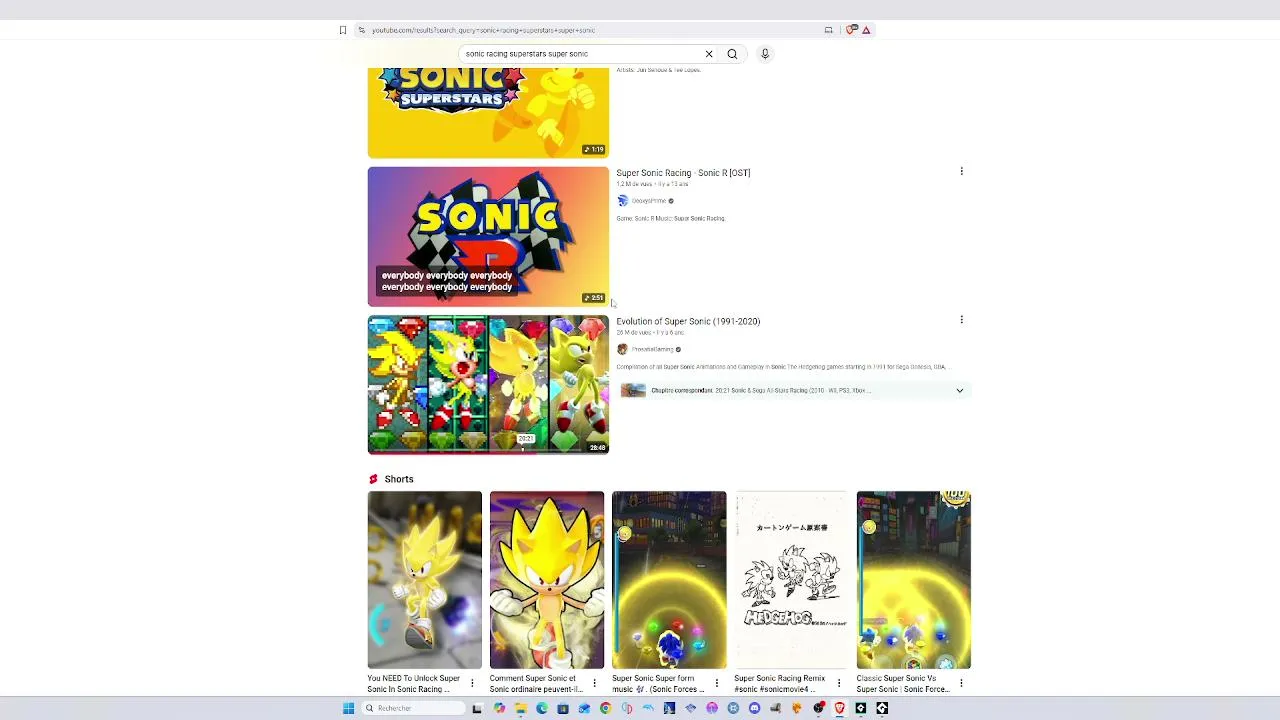
Task: Click the bookmark icon beside the address bar
Action: 342,30
